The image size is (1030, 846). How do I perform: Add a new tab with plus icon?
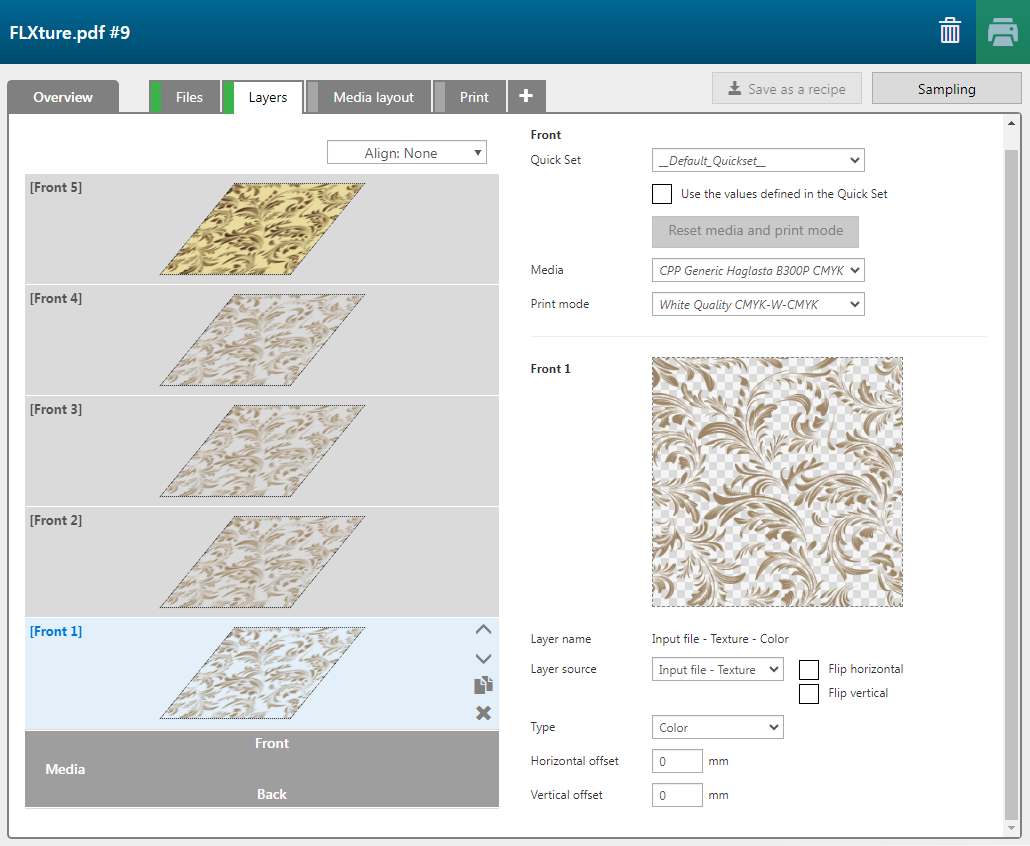pos(526,97)
